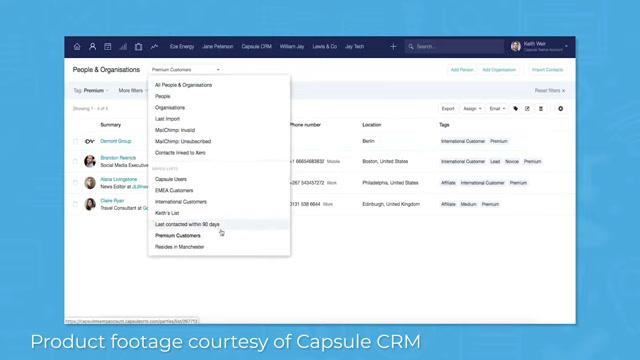Open the Premium Customers list dropdown
This screenshot has width=640, height=360.
[186, 70]
